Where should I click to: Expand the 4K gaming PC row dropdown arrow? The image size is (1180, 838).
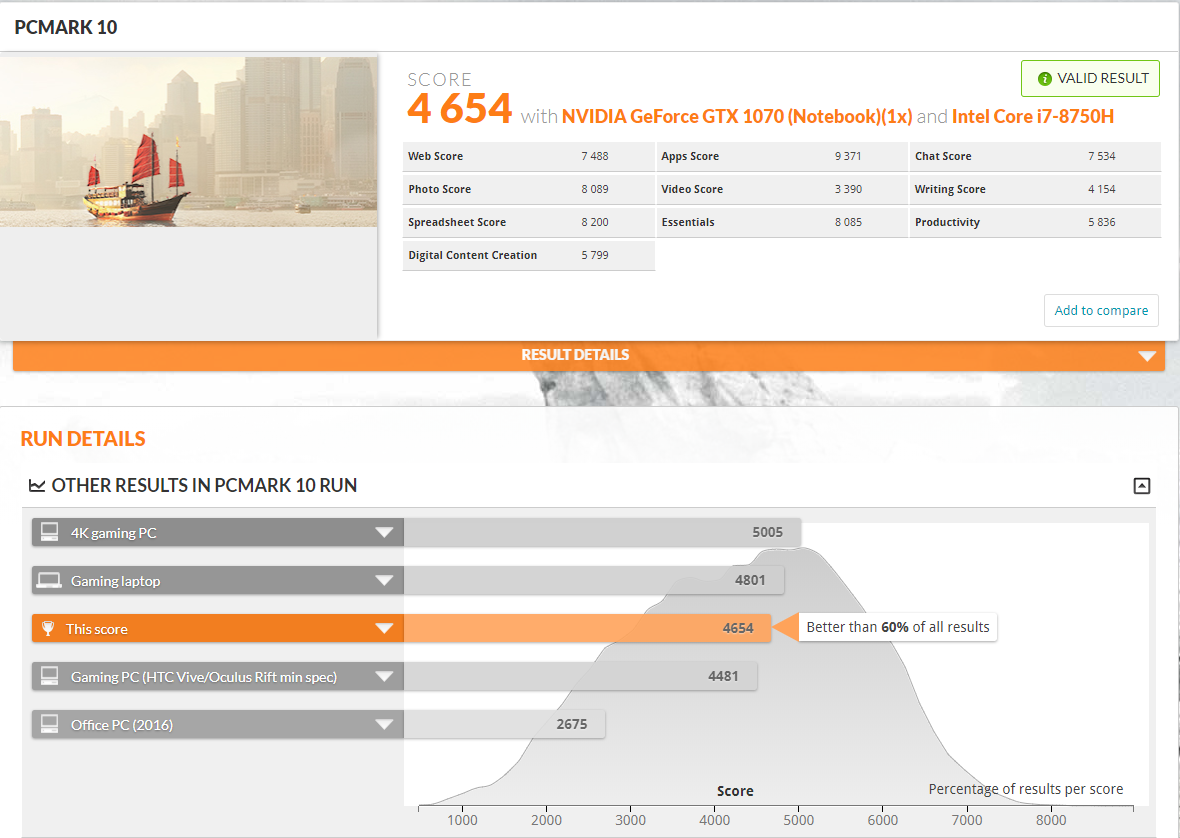[x=384, y=533]
